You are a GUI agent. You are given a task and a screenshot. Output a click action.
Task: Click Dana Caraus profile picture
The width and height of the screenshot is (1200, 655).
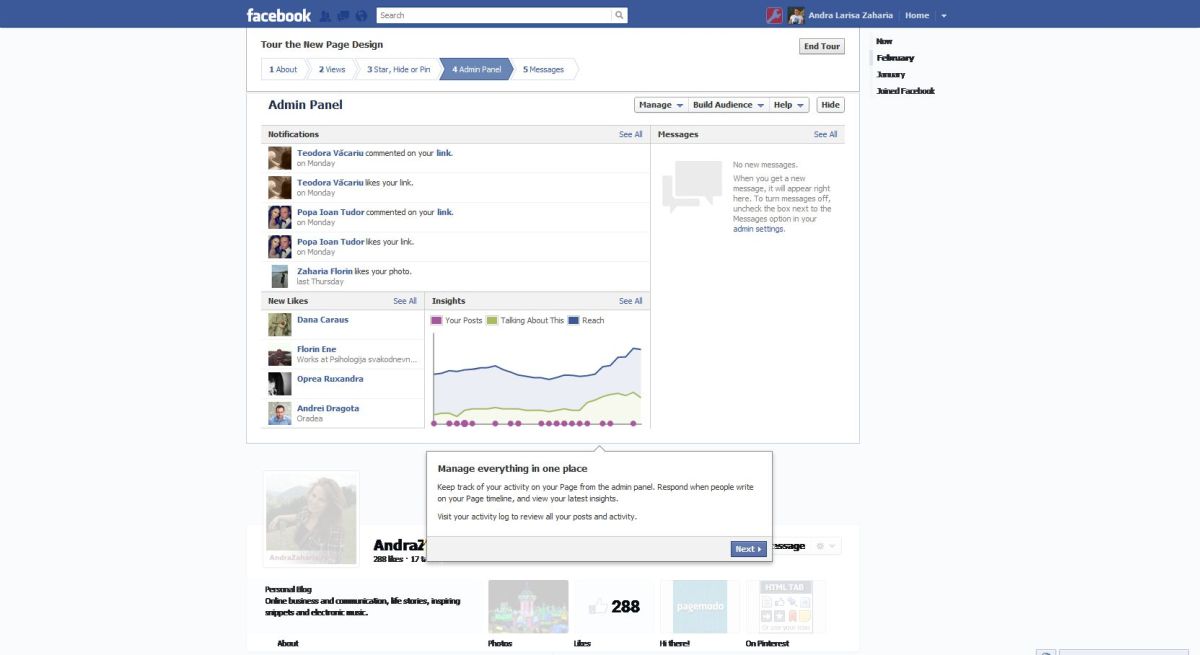click(280, 325)
